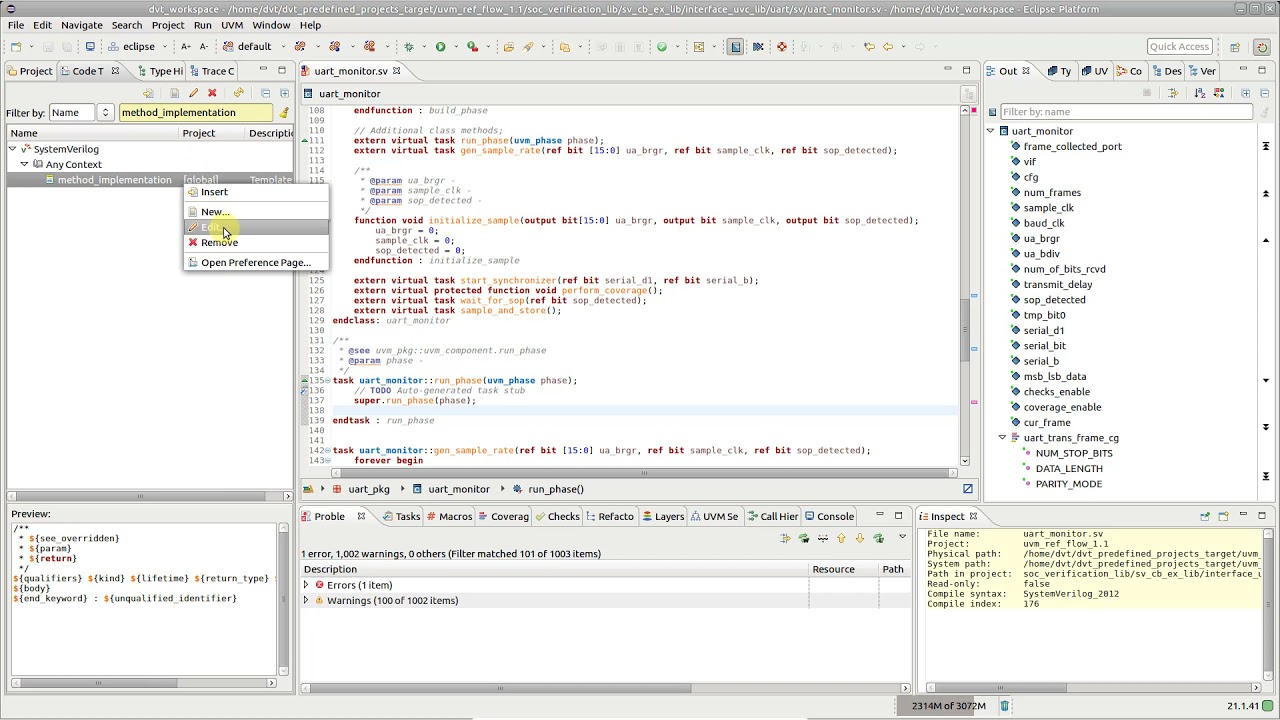Click the monitor icon in main toolbar

click(x=90, y=46)
